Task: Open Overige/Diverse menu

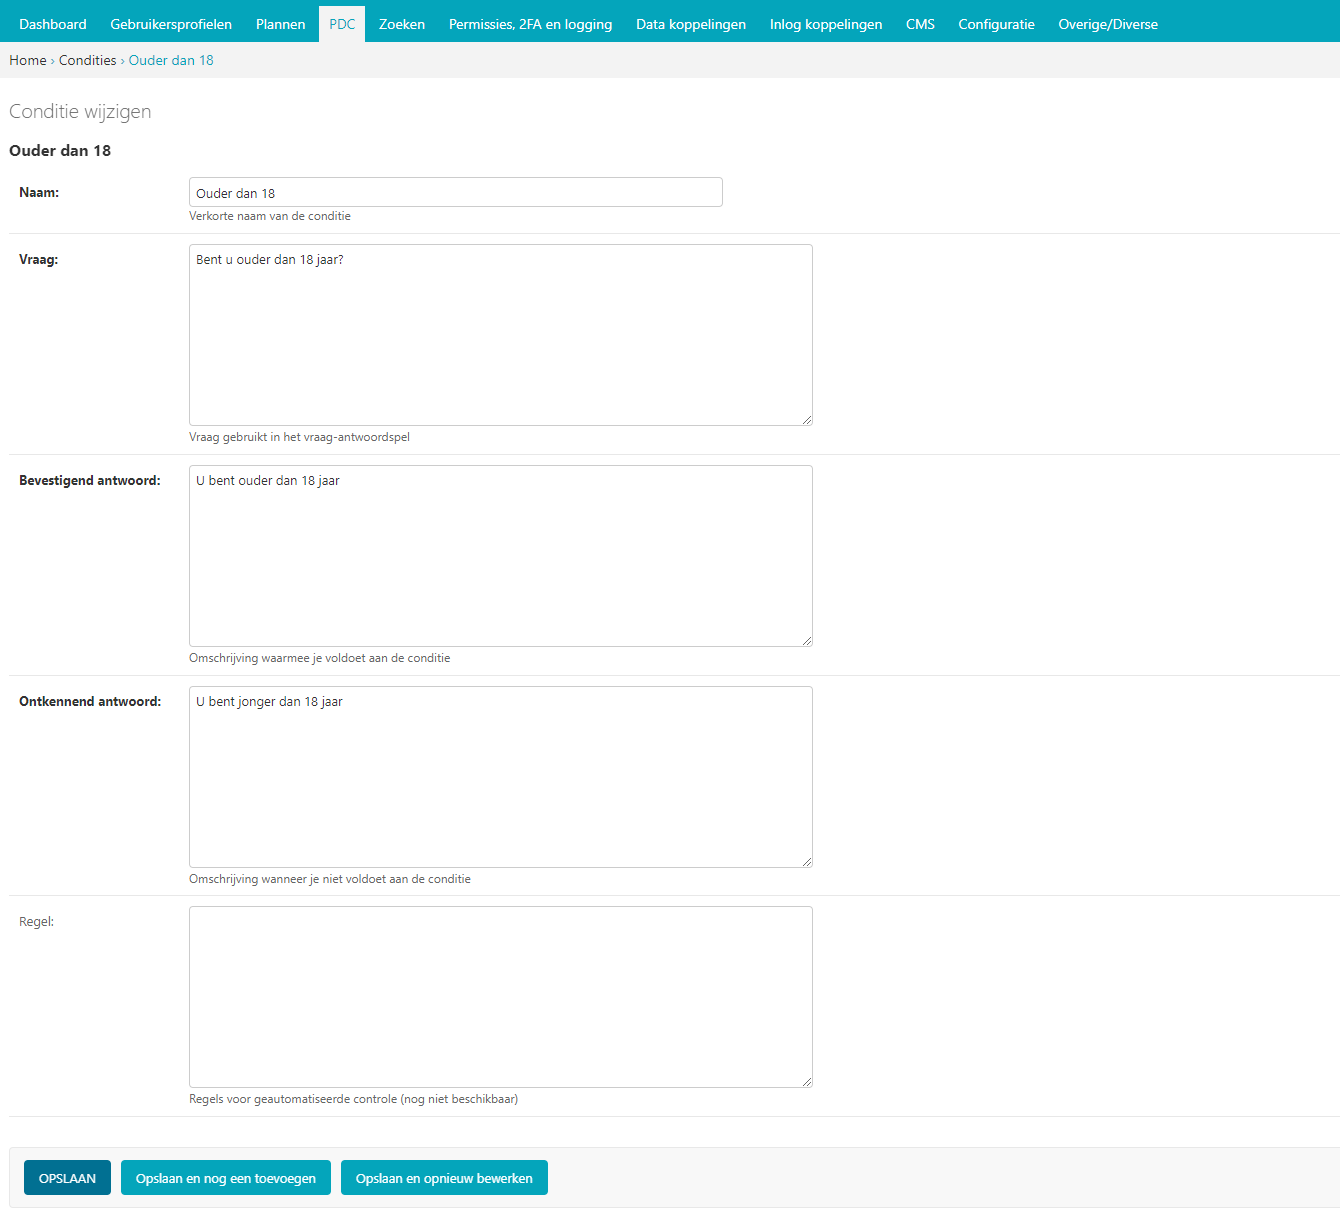Action: pyautogui.click(x=1108, y=24)
